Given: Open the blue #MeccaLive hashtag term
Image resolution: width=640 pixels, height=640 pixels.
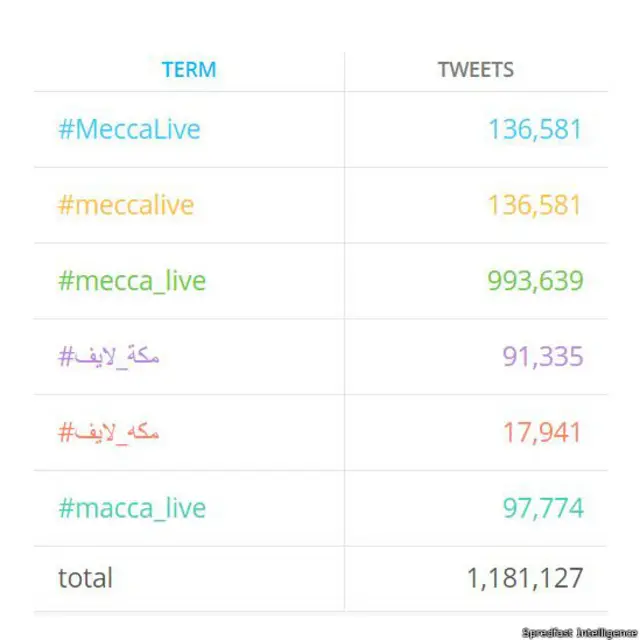Looking at the screenshot, I should pos(129,129).
